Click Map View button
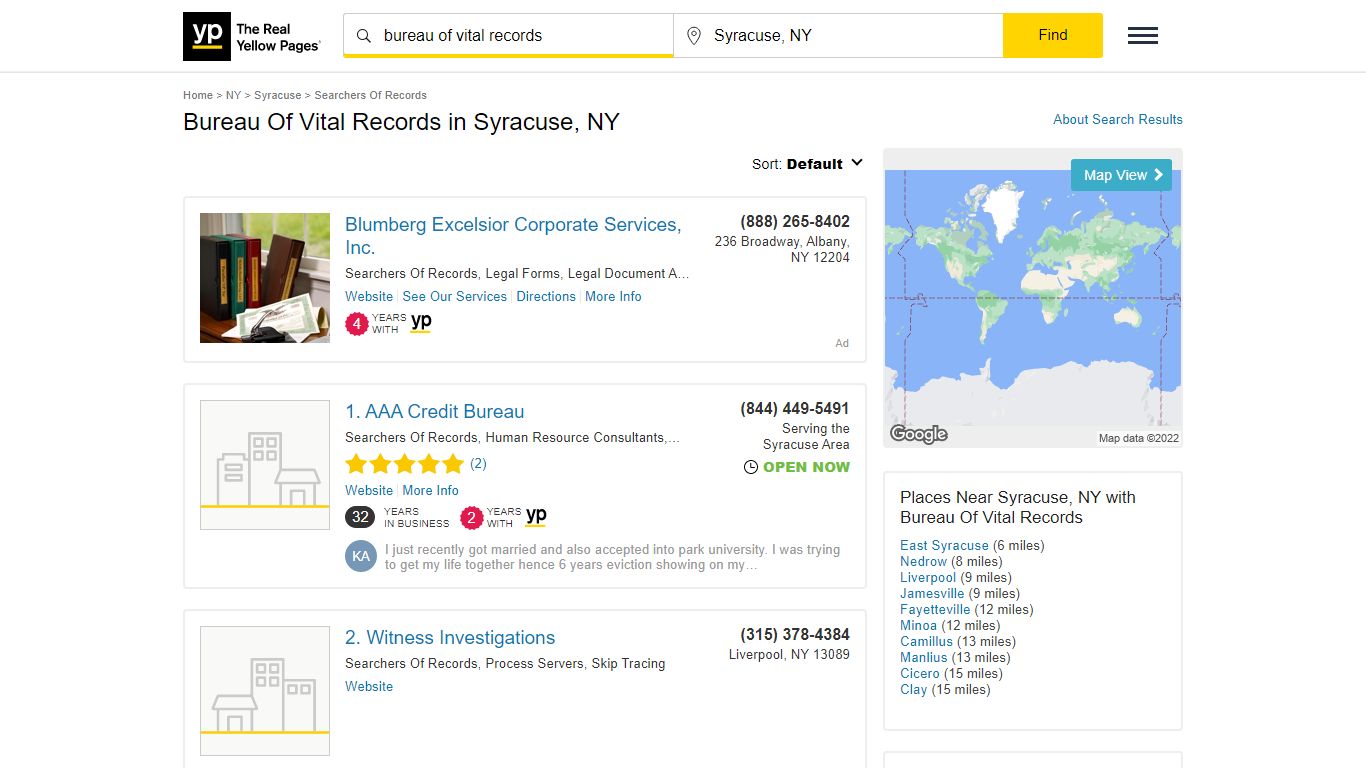 coord(1121,175)
